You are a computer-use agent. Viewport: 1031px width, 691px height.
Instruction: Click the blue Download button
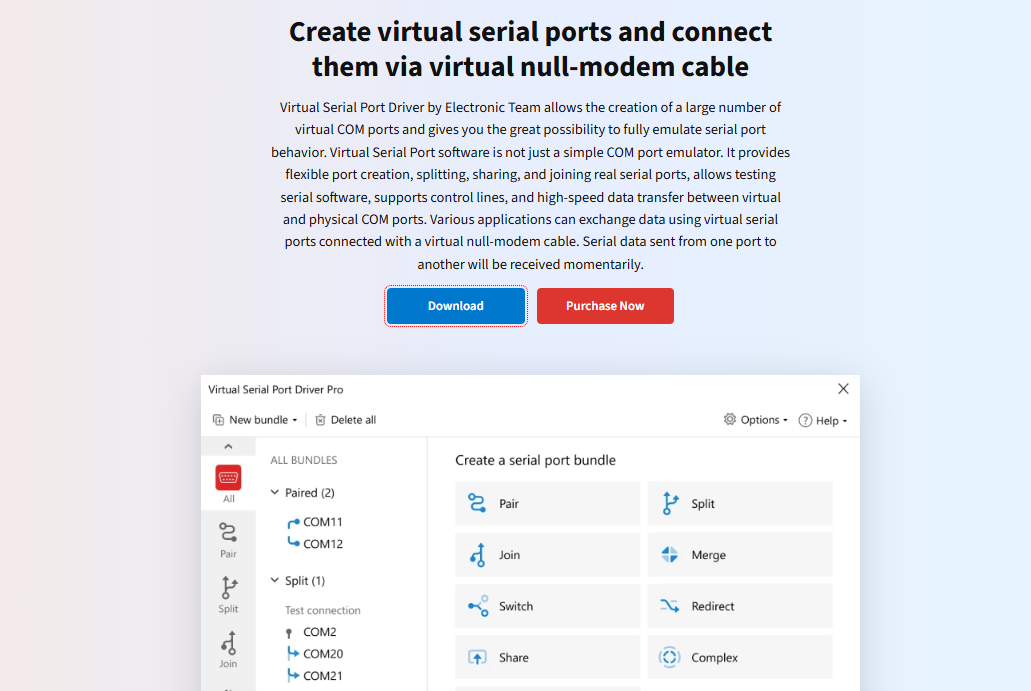point(456,306)
